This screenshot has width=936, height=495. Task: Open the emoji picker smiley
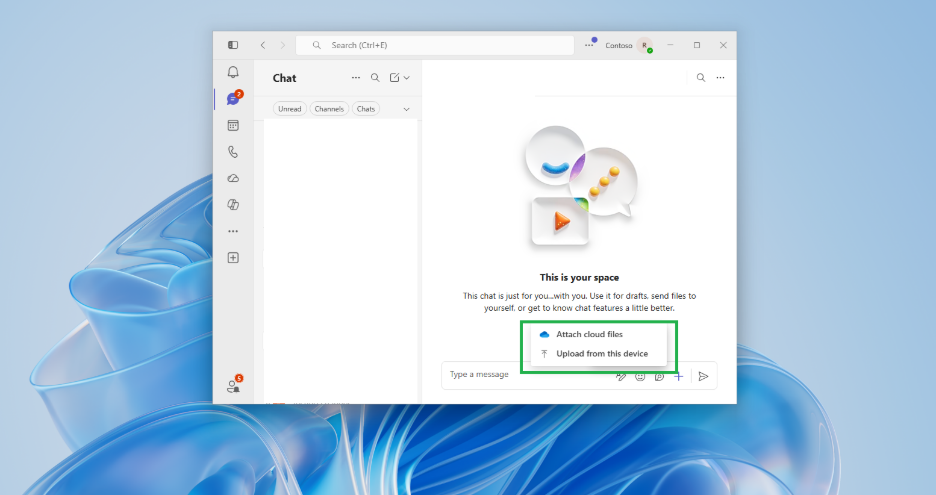640,376
